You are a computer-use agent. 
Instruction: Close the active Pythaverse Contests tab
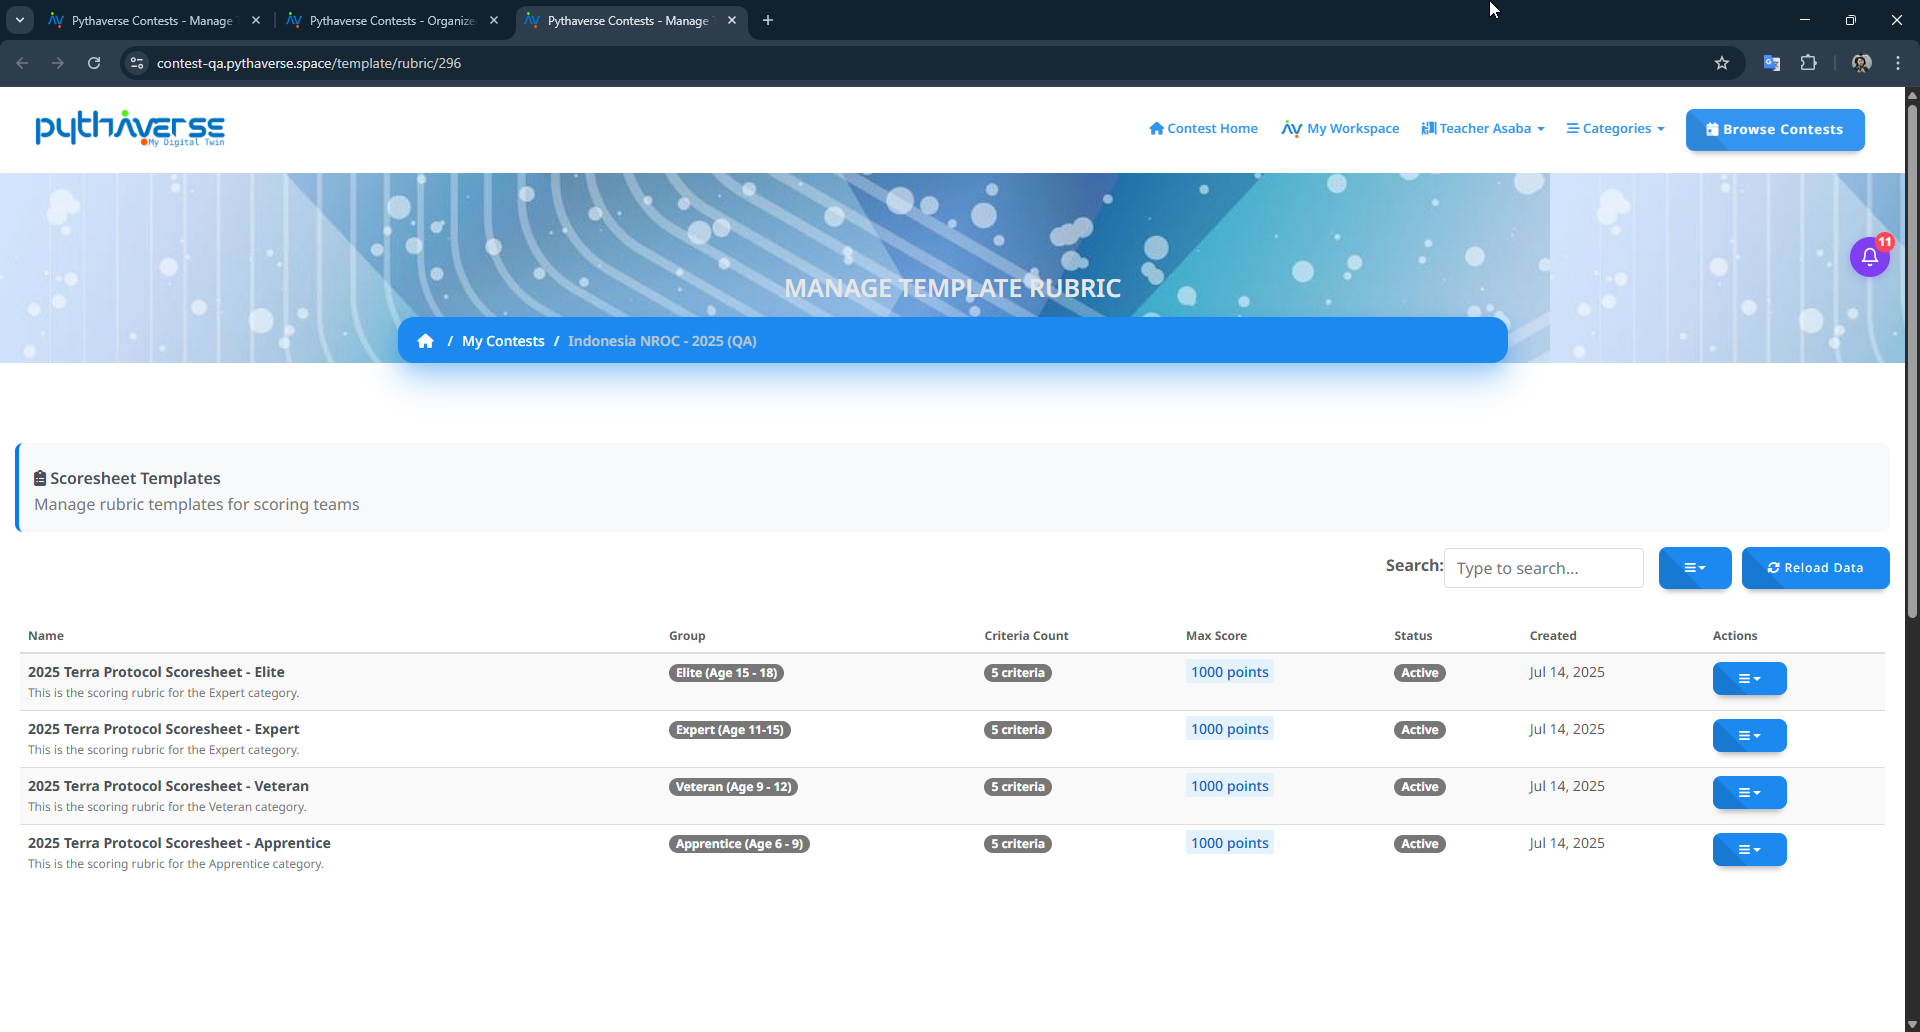click(x=732, y=20)
